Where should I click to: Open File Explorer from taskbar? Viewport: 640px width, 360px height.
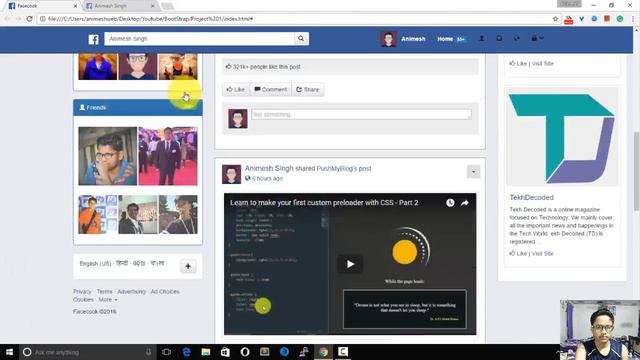[206, 352]
